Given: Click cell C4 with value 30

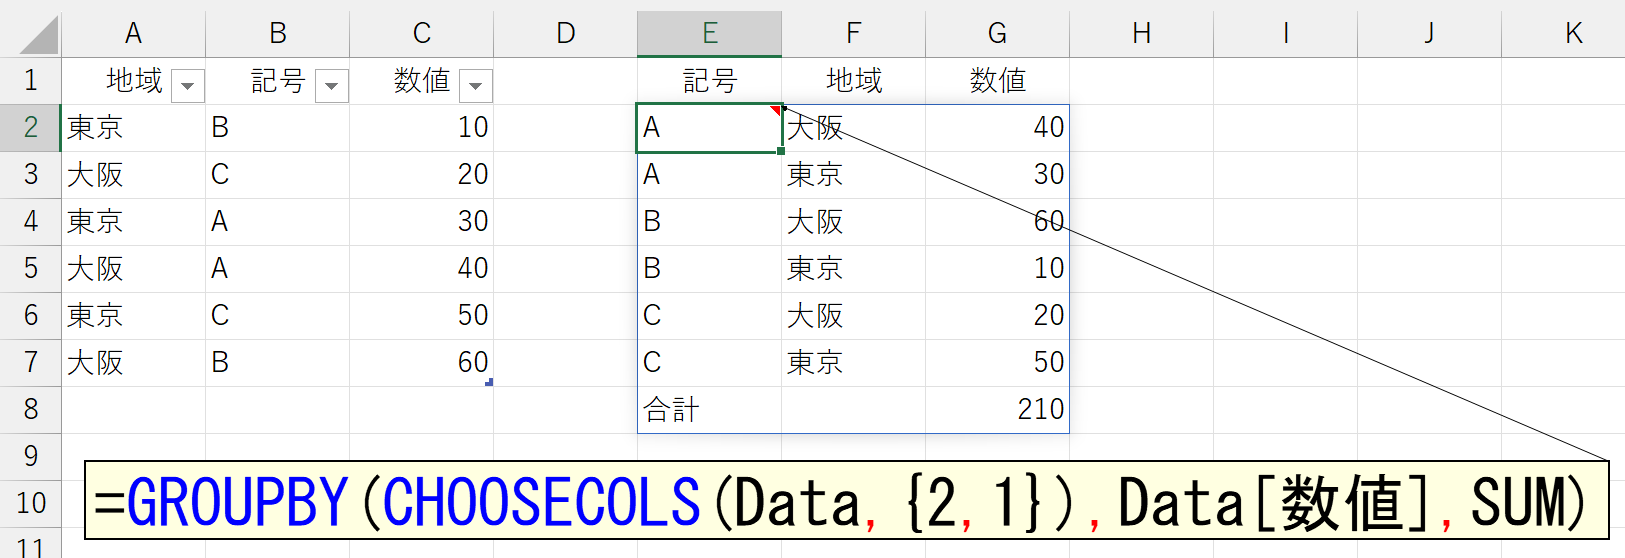Looking at the screenshot, I should click(422, 222).
